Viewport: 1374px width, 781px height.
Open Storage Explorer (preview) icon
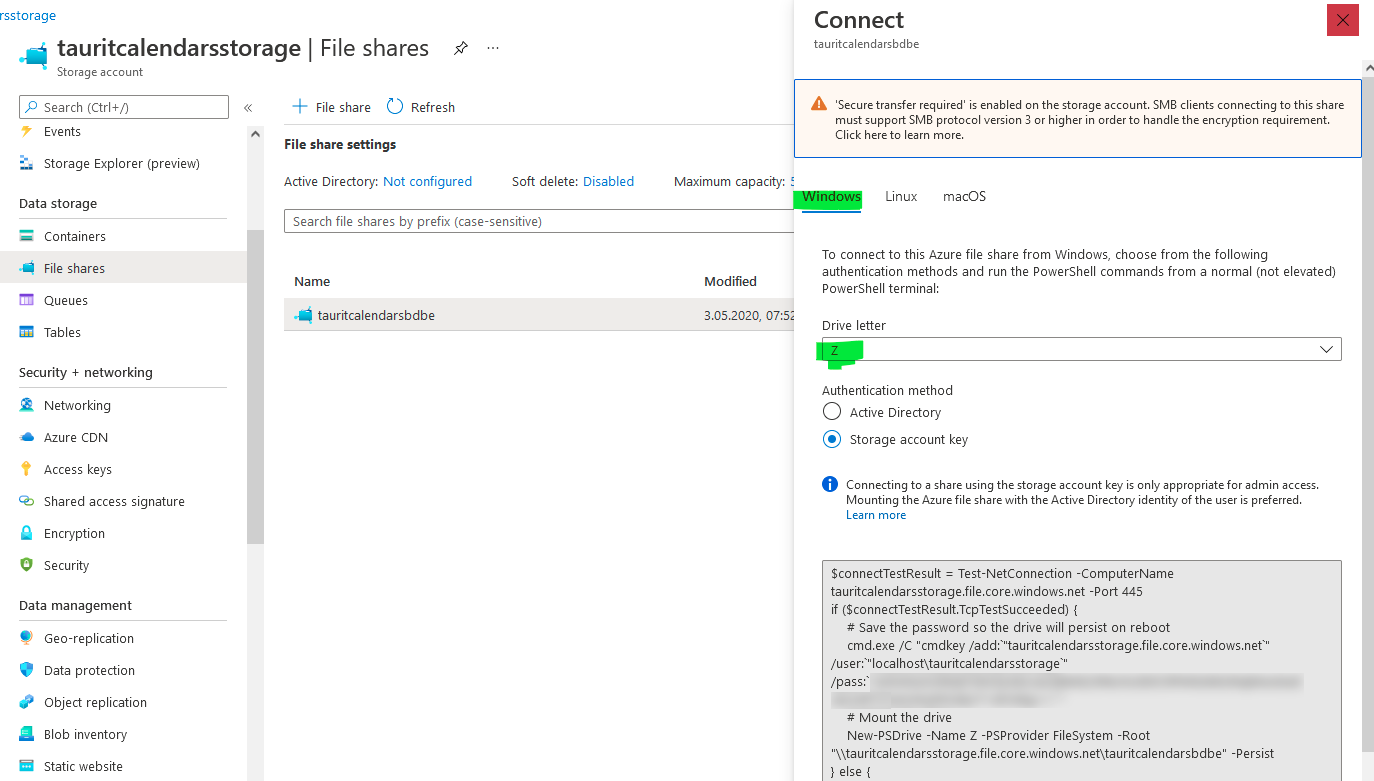point(27,164)
